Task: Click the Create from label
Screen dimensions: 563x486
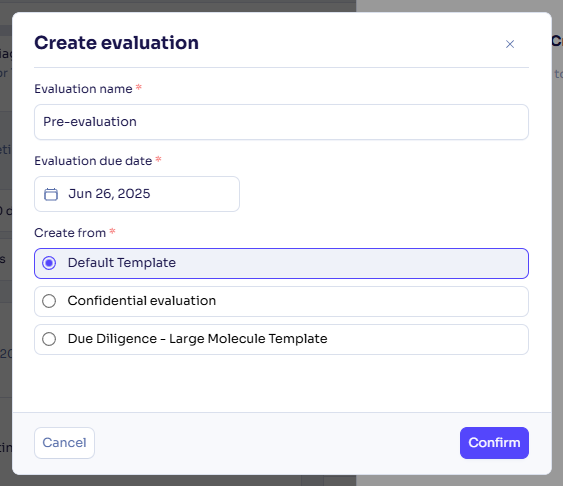Action: pos(70,233)
